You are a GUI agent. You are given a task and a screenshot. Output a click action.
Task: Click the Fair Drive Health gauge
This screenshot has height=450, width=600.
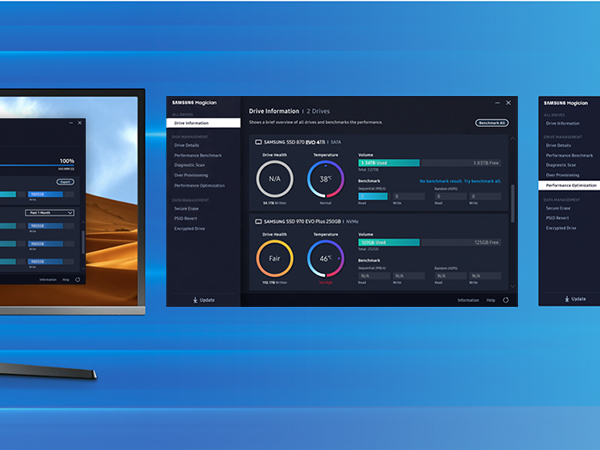click(275, 259)
